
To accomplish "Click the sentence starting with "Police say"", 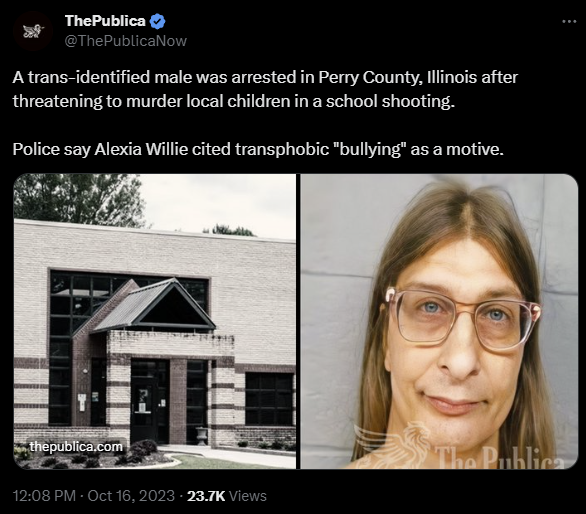I will pos(258,149).
